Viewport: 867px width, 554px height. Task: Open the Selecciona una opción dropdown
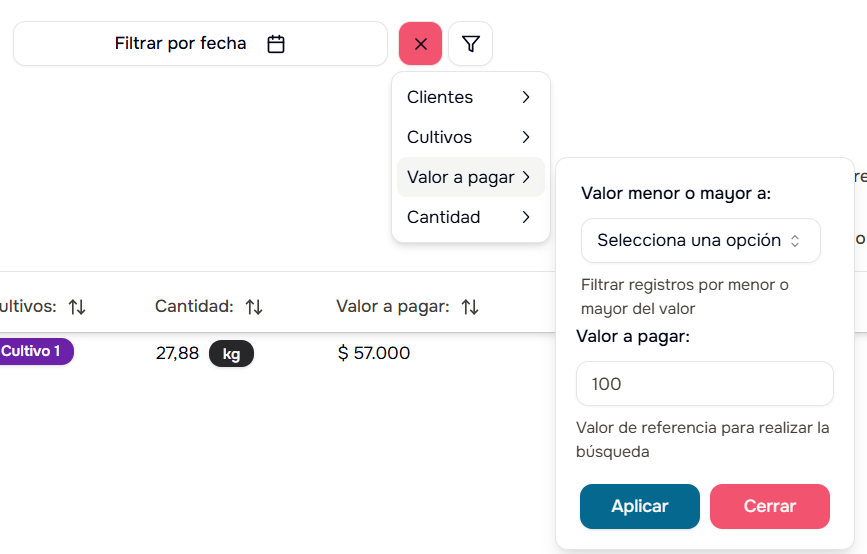700,240
